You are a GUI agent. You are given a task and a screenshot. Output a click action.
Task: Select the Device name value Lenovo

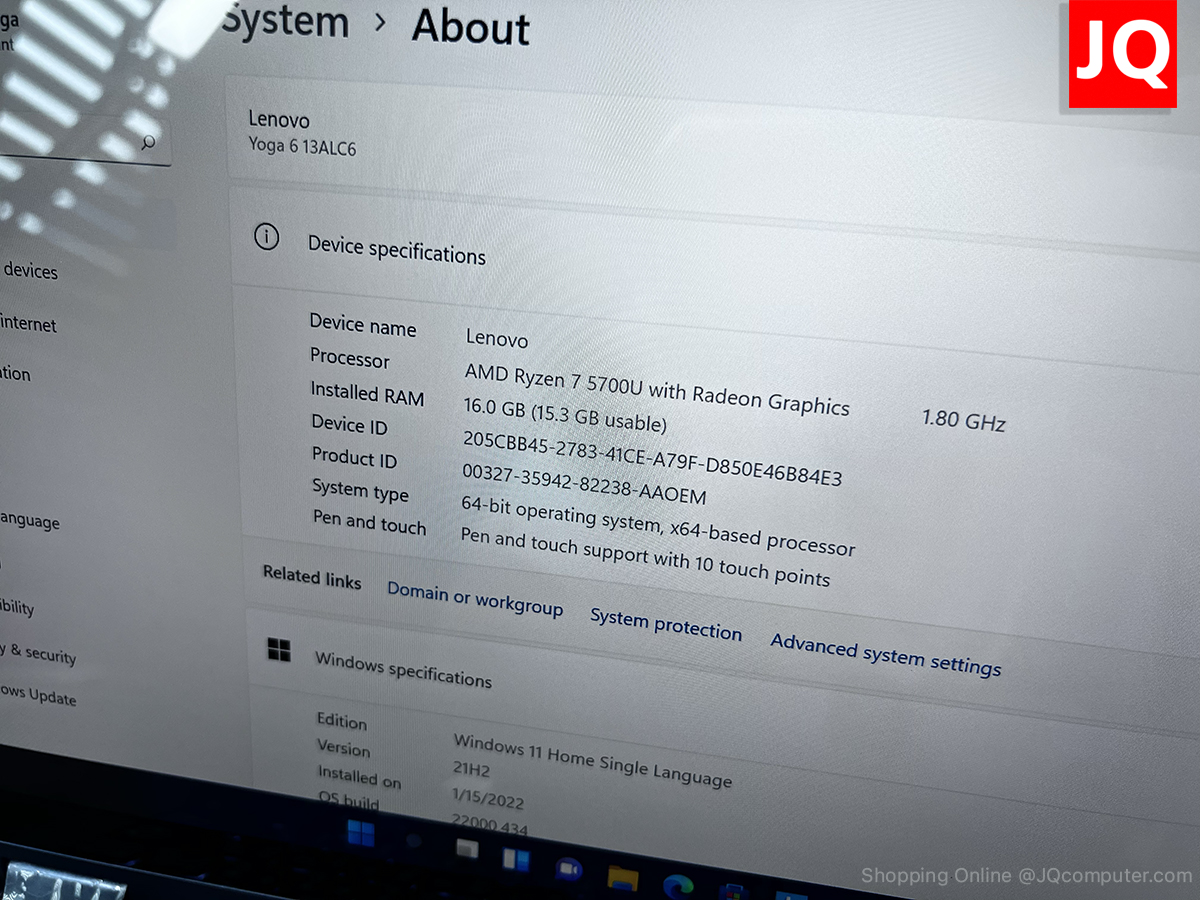pyautogui.click(x=497, y=338)
